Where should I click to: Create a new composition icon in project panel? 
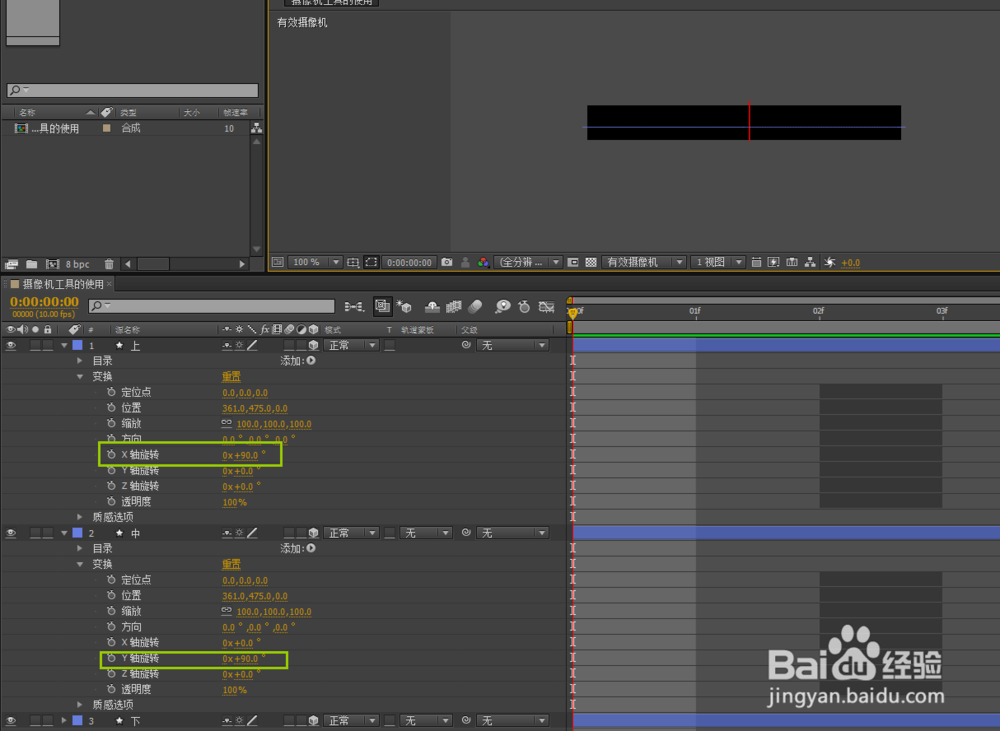click(52, 264)
